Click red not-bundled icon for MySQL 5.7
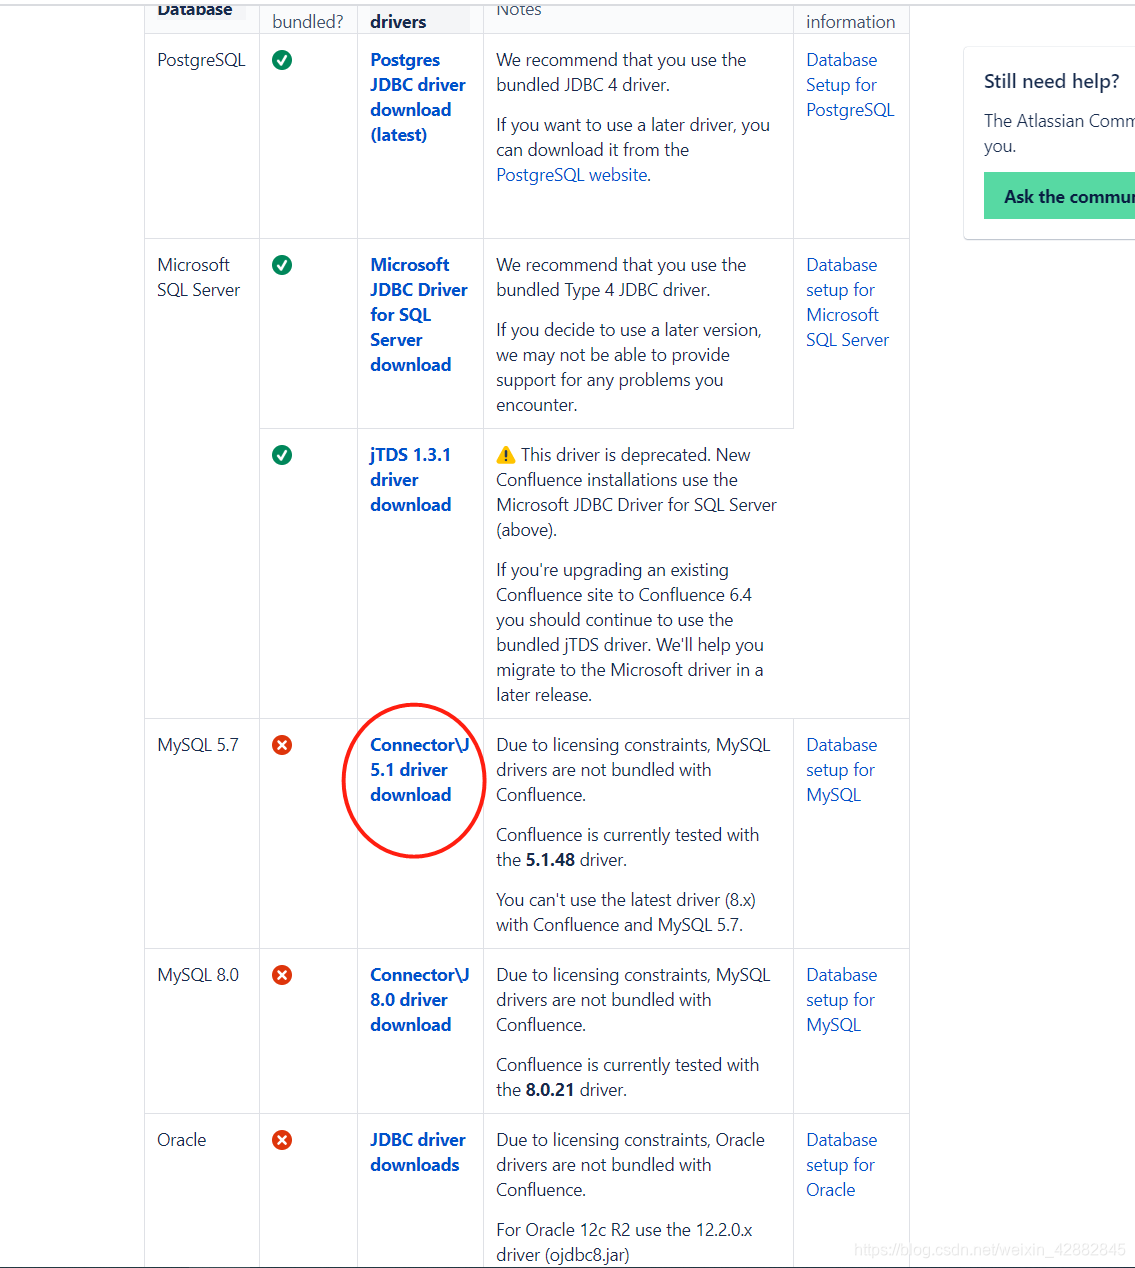This screenshot has width=1135, height=1268. pyautogui.click(x=282, y=745)
